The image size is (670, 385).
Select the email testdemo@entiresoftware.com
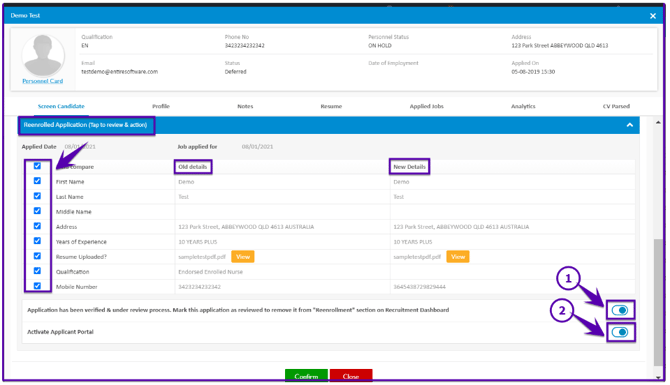click(120, 72)
